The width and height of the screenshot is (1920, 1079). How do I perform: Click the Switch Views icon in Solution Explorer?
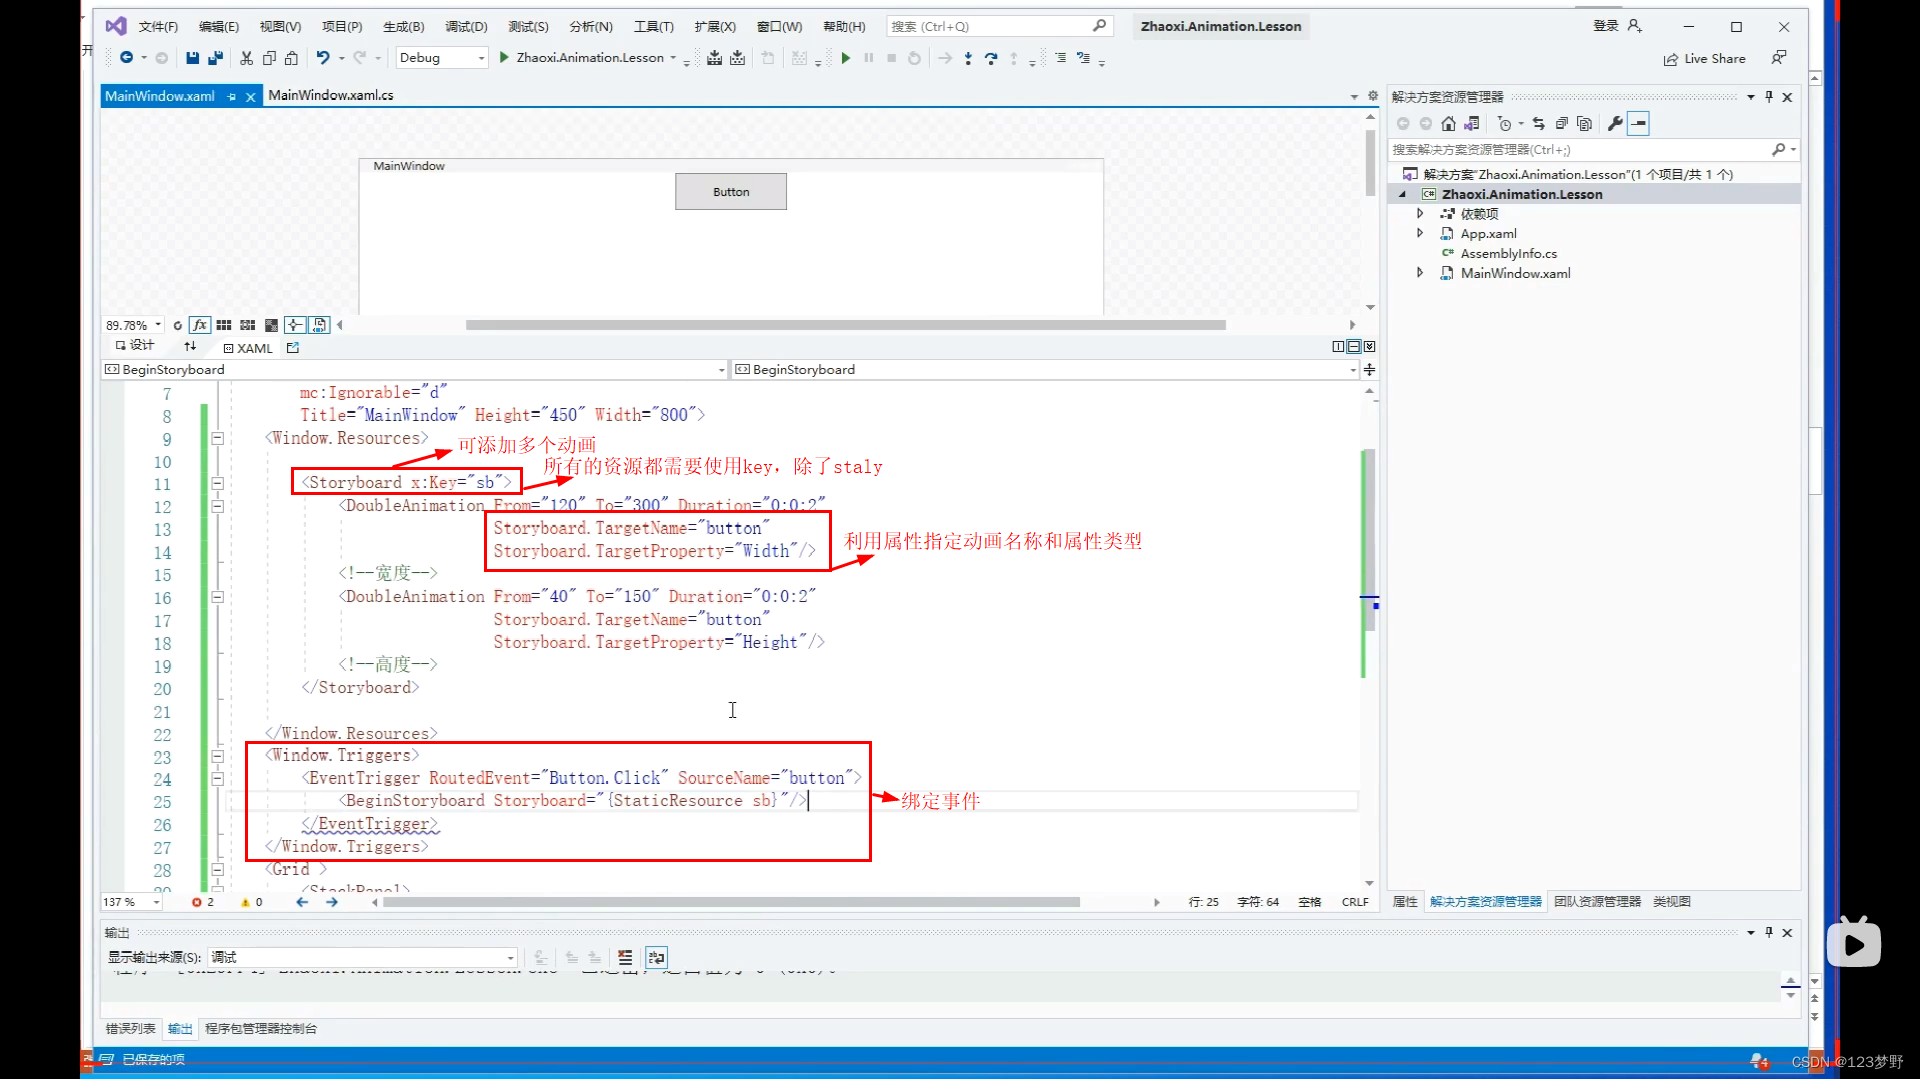click(x=1471, y=124)
